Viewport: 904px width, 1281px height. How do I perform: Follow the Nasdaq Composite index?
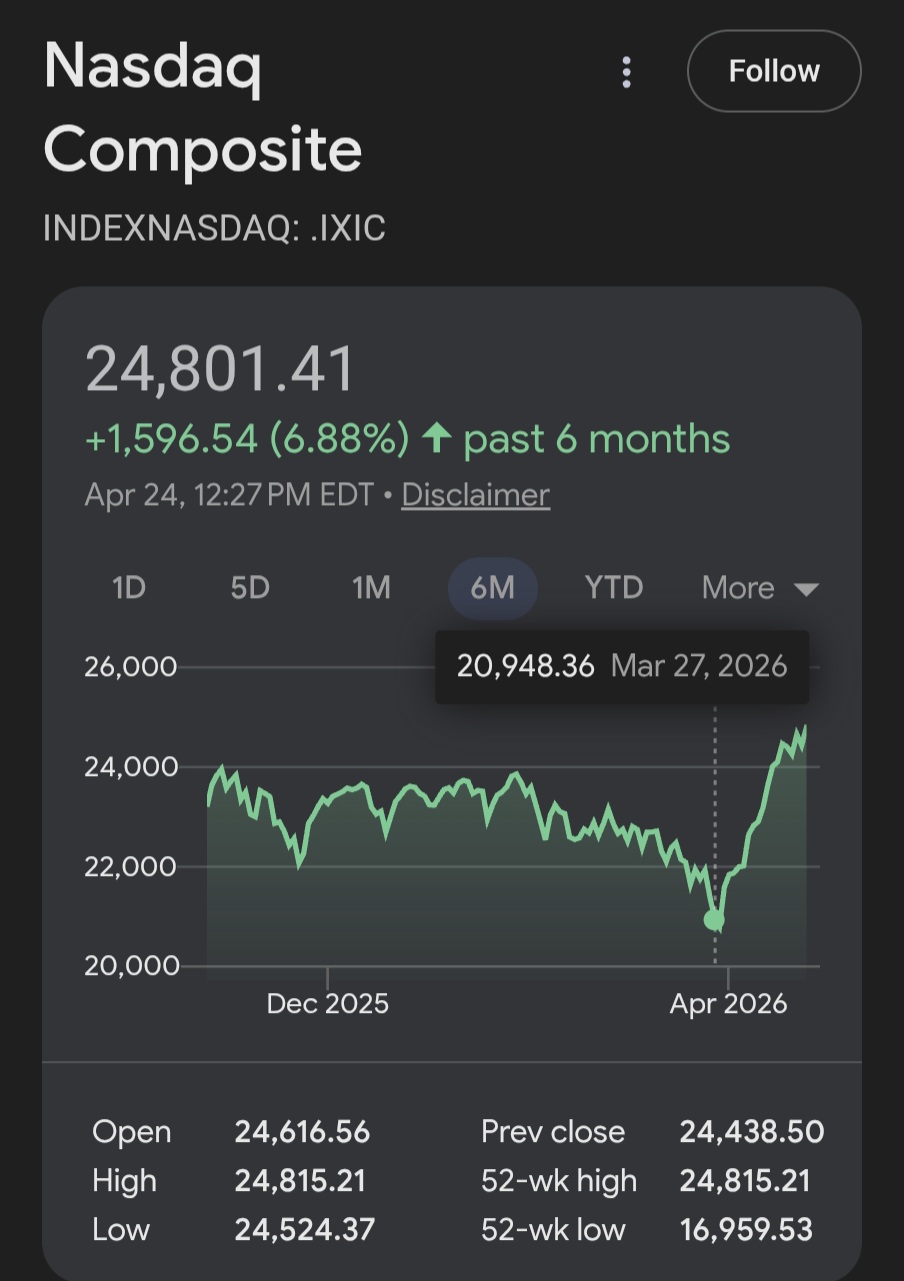tap(773, 71)
